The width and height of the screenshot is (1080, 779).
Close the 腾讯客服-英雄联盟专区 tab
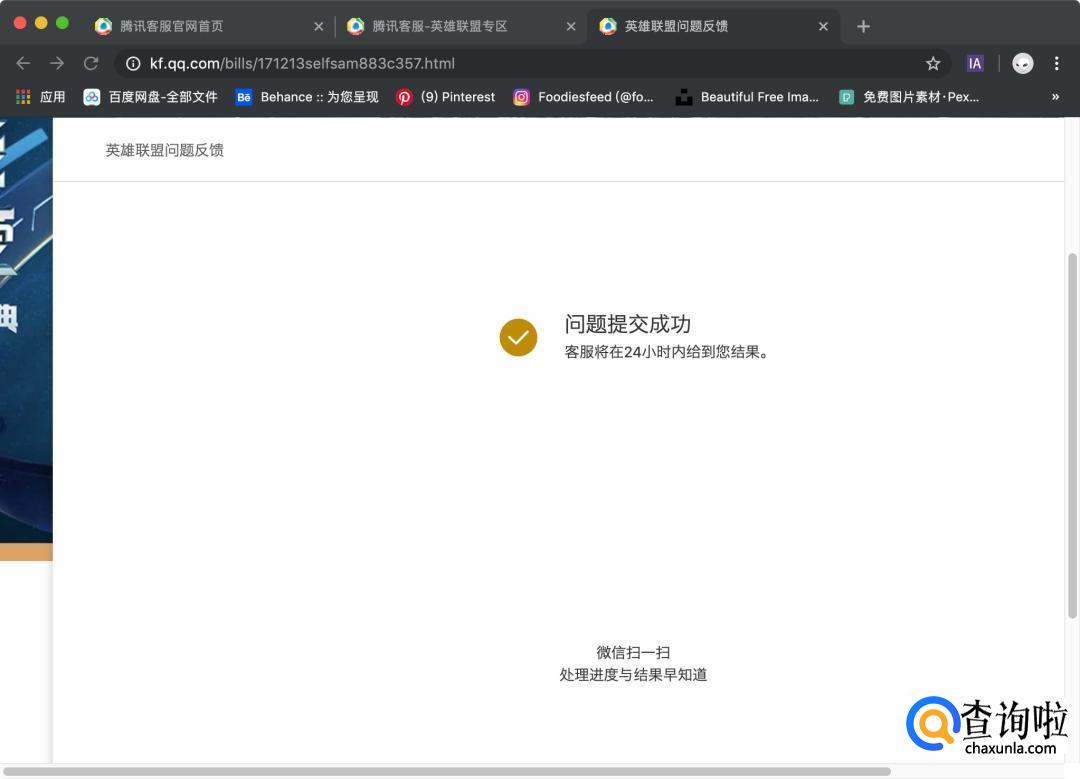coord(571,26)
